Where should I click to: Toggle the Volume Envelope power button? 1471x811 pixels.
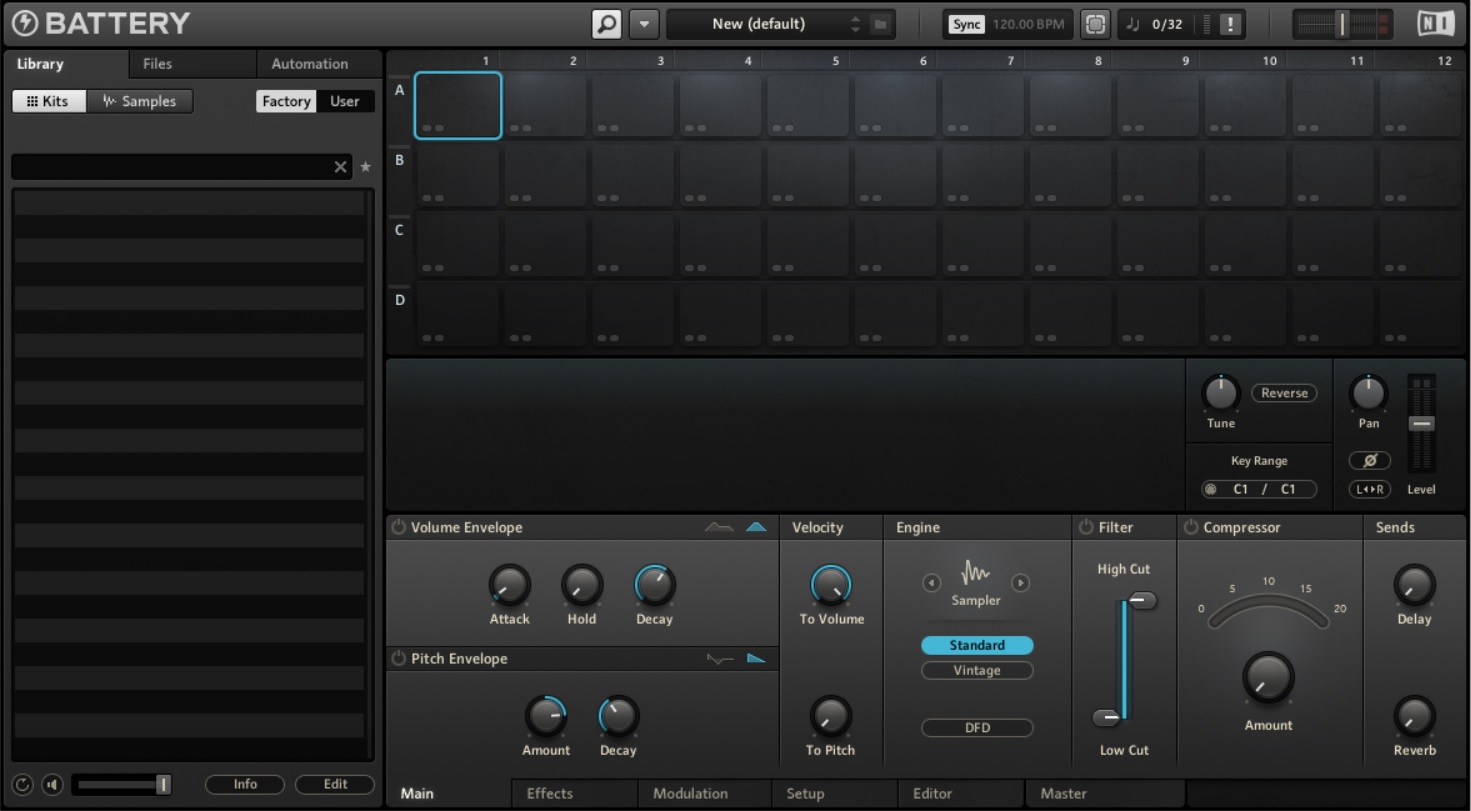(398, 528)
